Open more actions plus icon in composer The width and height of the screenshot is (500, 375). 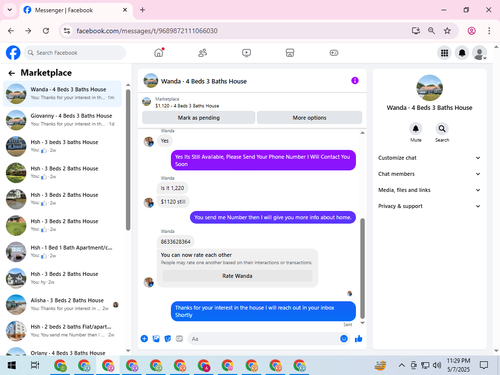[144, 339]
